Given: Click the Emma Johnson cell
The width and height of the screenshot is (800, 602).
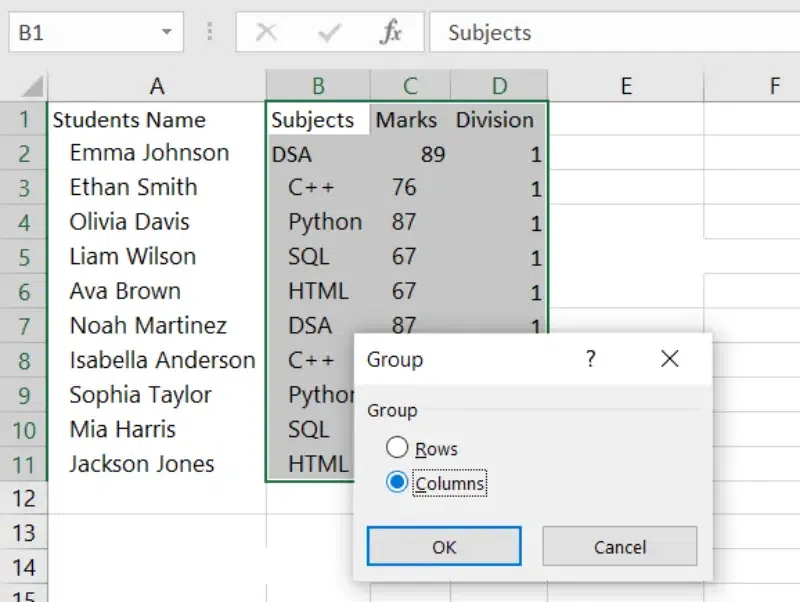Looking at the screenshot, I should click(149, 153).
